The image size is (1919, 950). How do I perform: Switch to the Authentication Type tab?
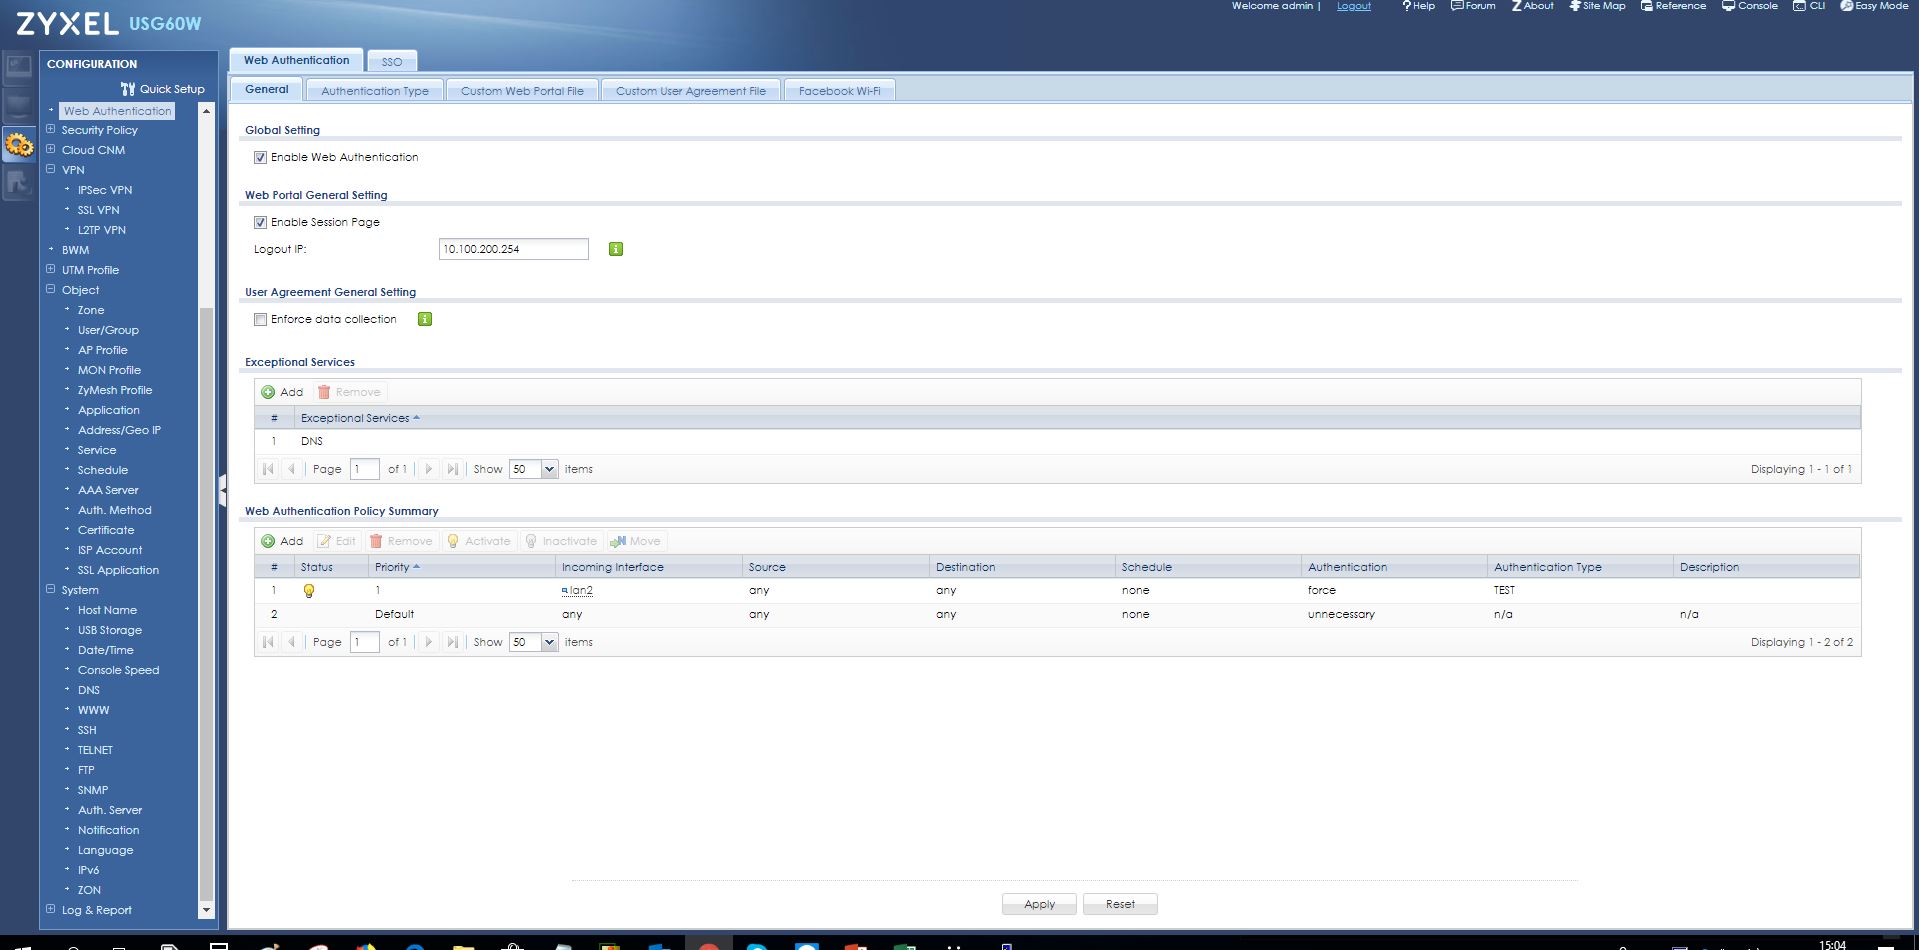tap(374, 91)
